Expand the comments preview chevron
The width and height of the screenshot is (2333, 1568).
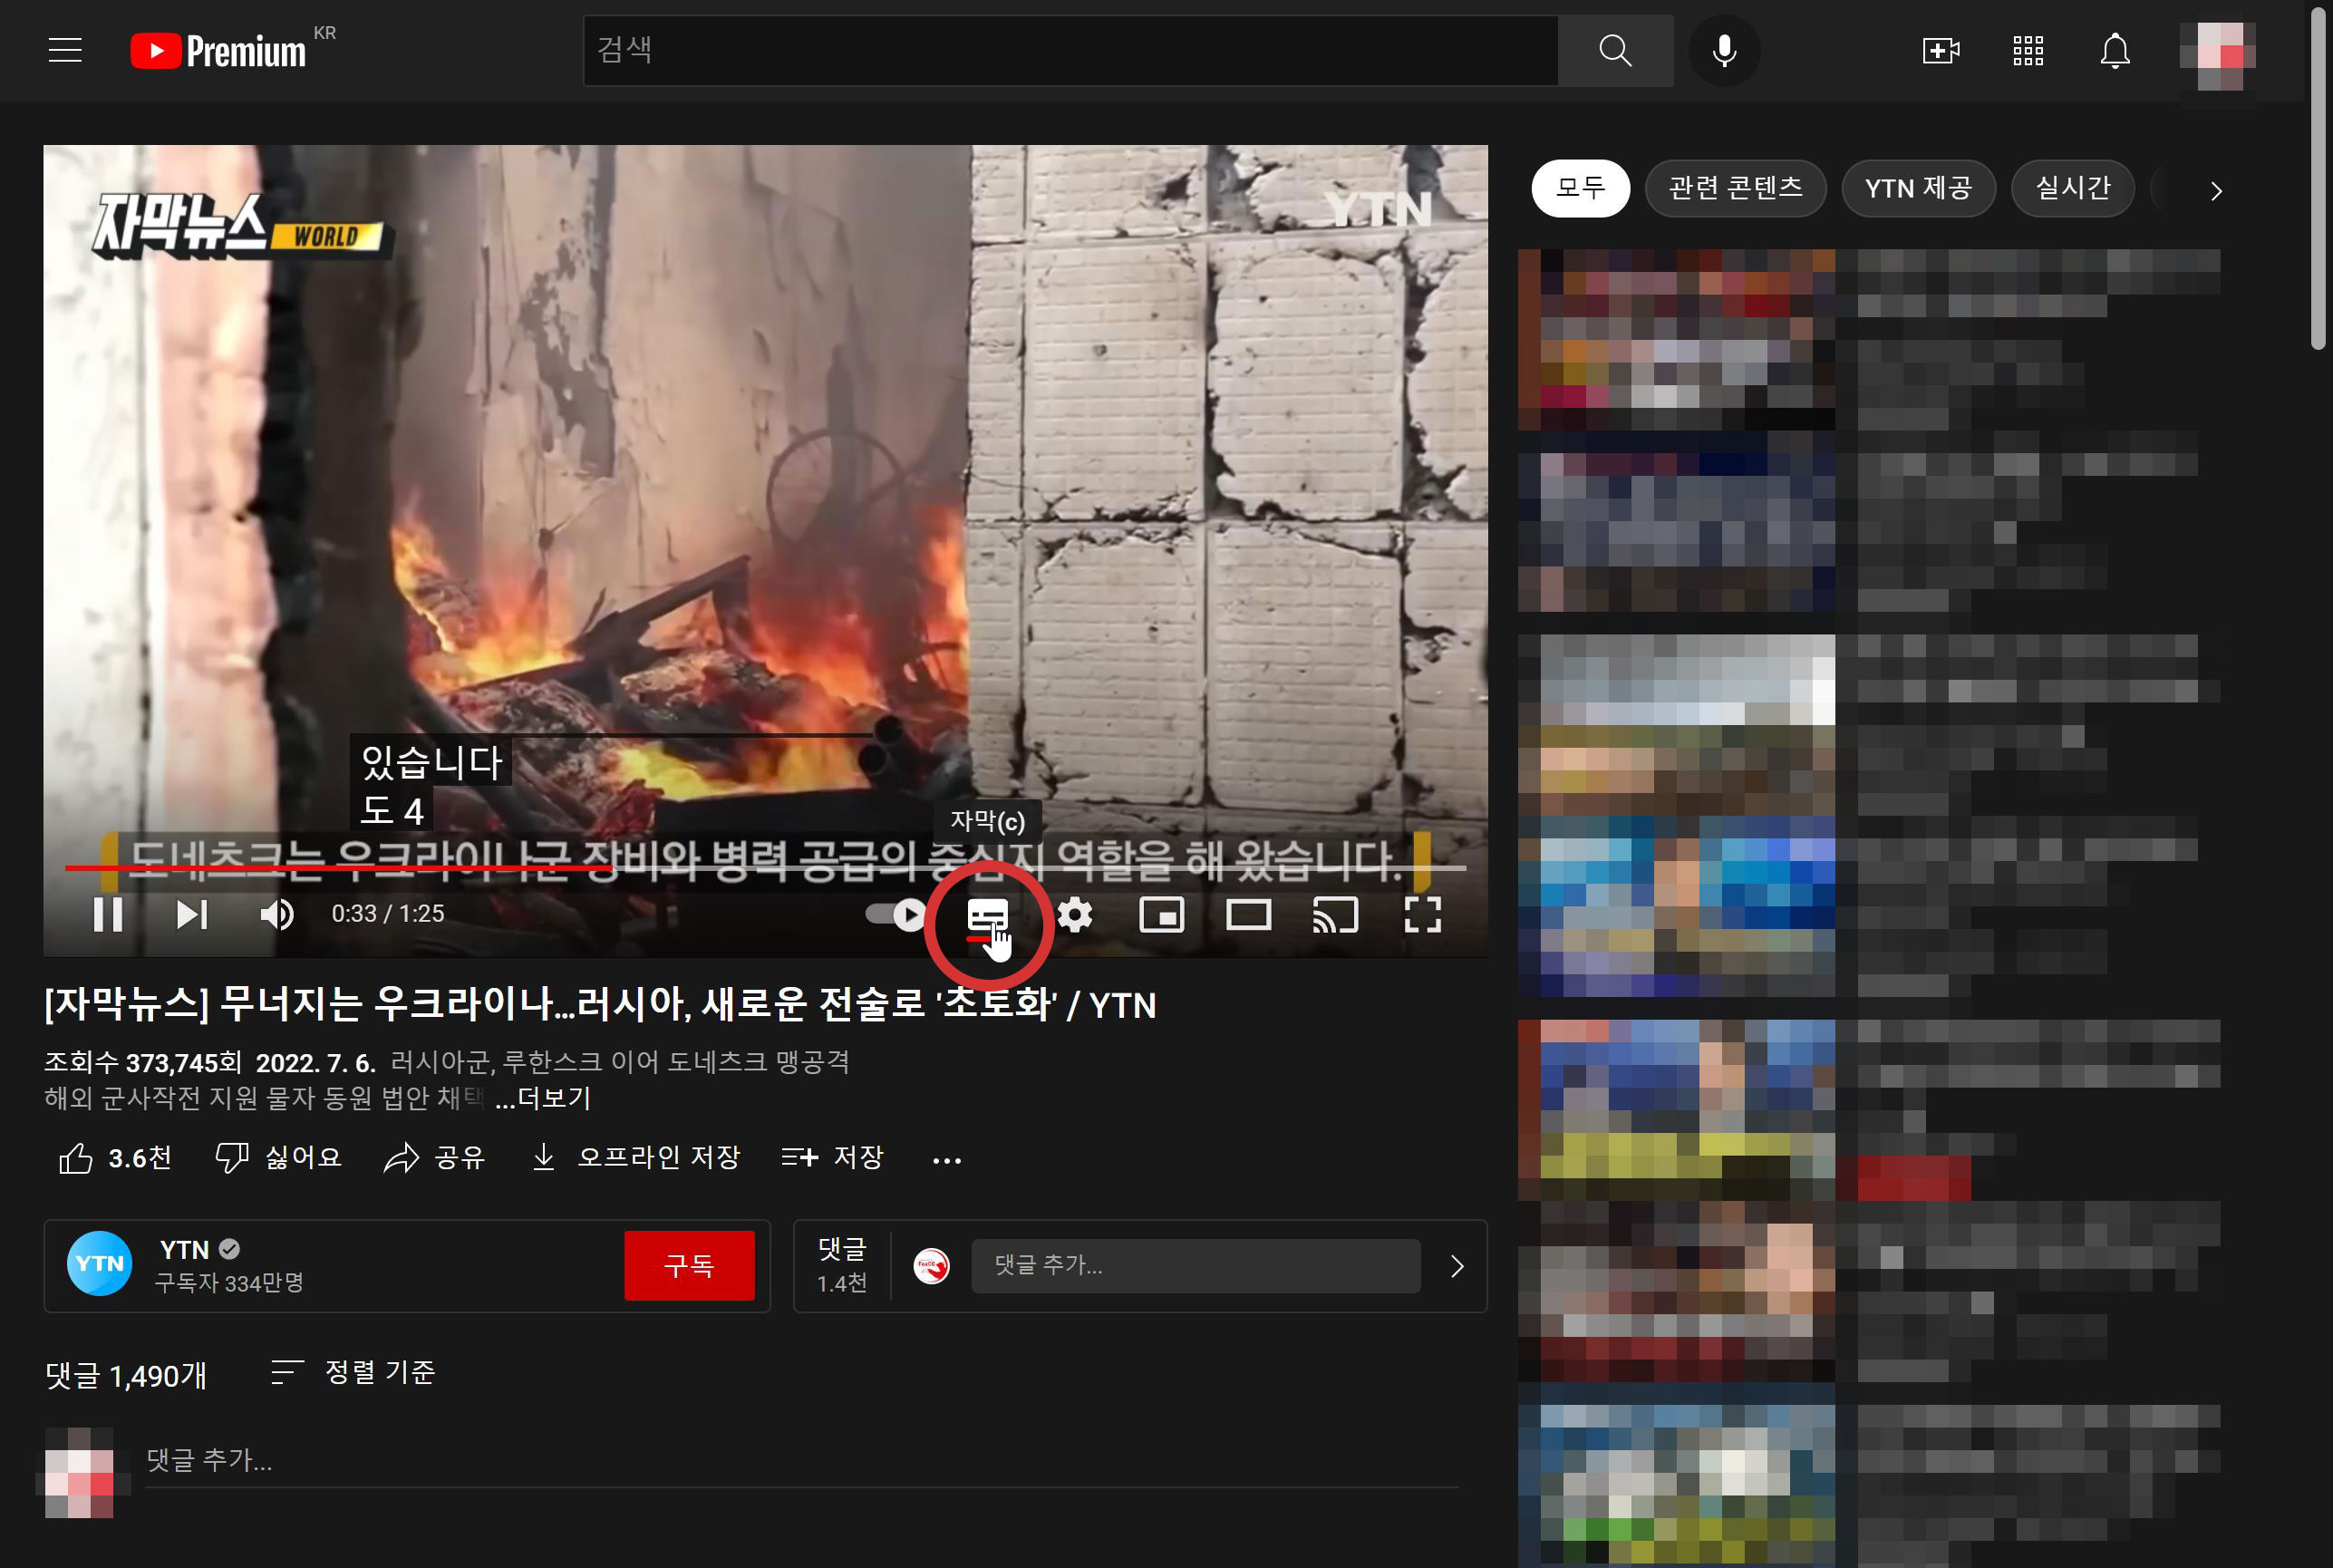coord(1456,1266)
